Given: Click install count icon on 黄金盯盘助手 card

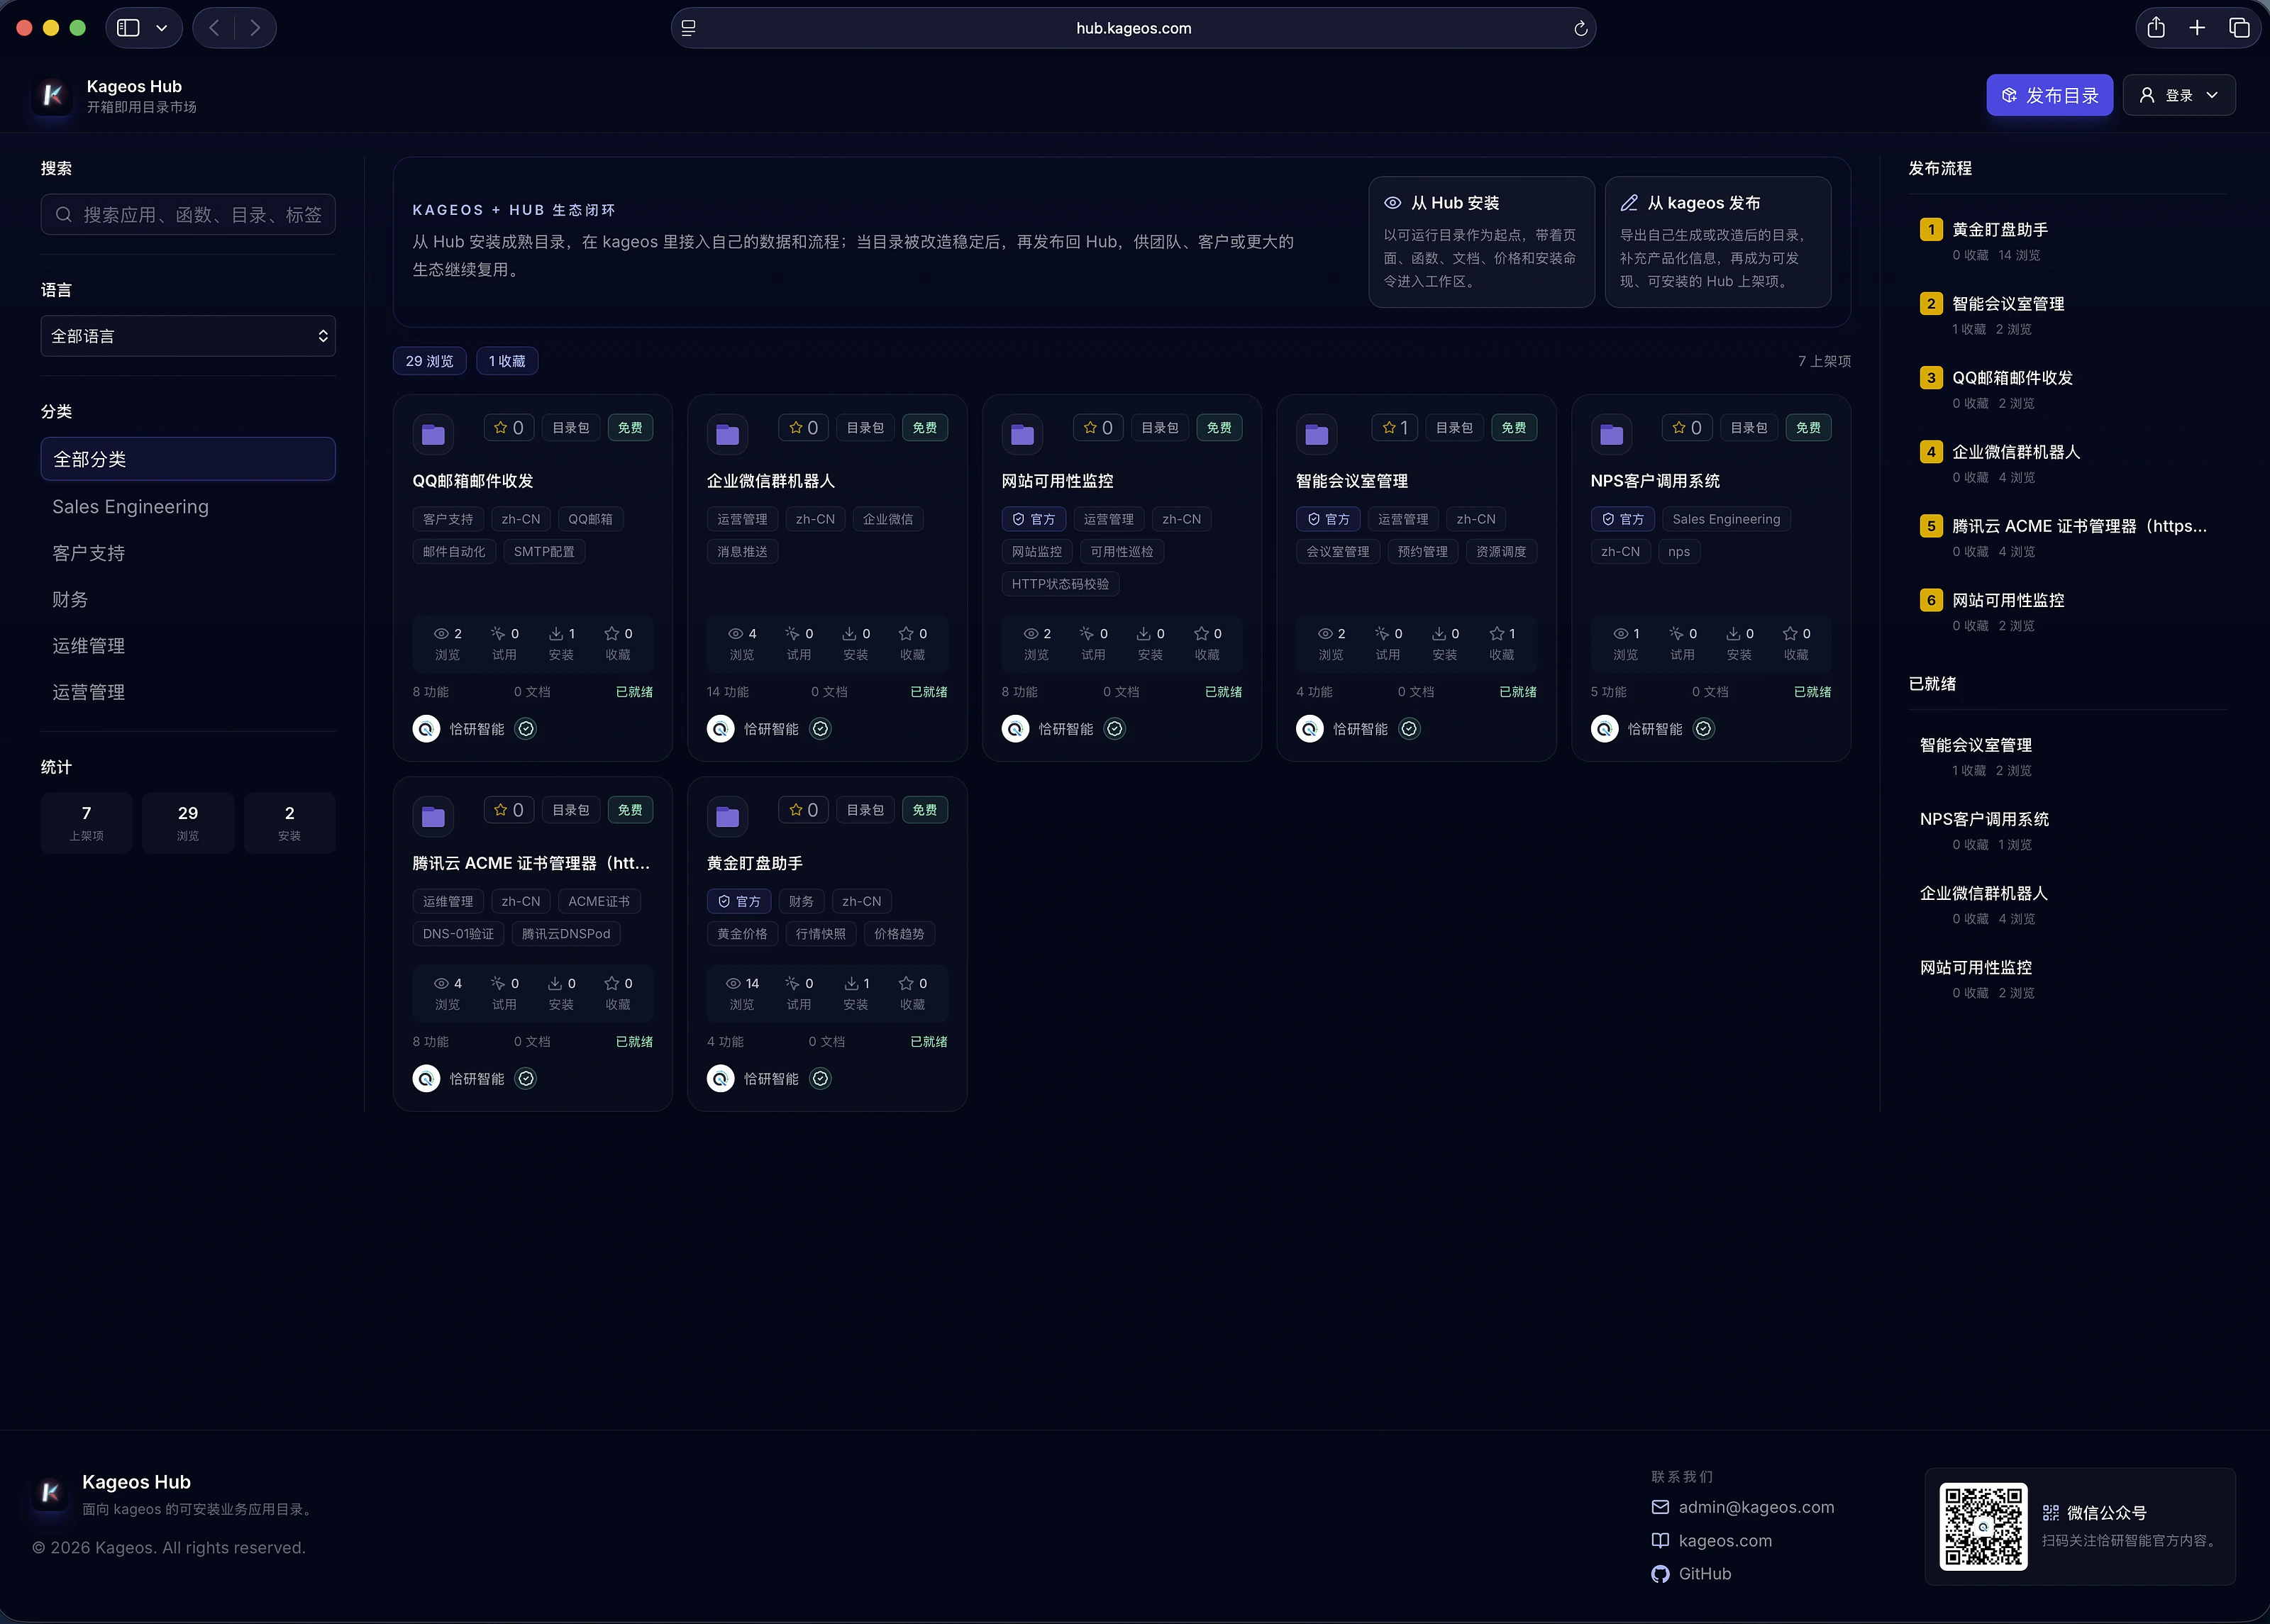Looking at the screenshot, I should tap(851, 984).
